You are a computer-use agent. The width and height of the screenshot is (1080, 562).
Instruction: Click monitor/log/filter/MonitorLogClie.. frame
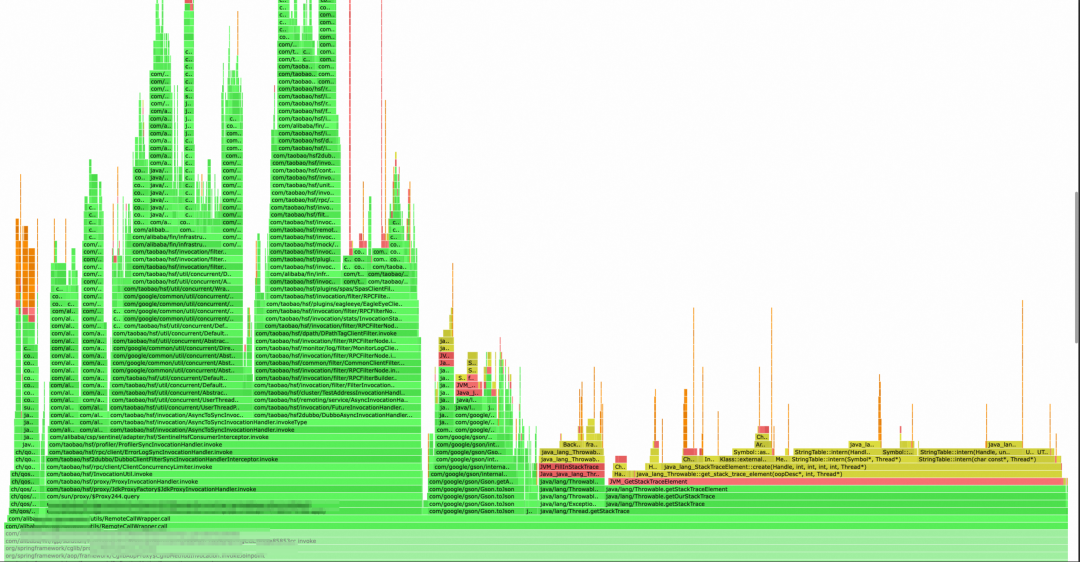(337, 348)
